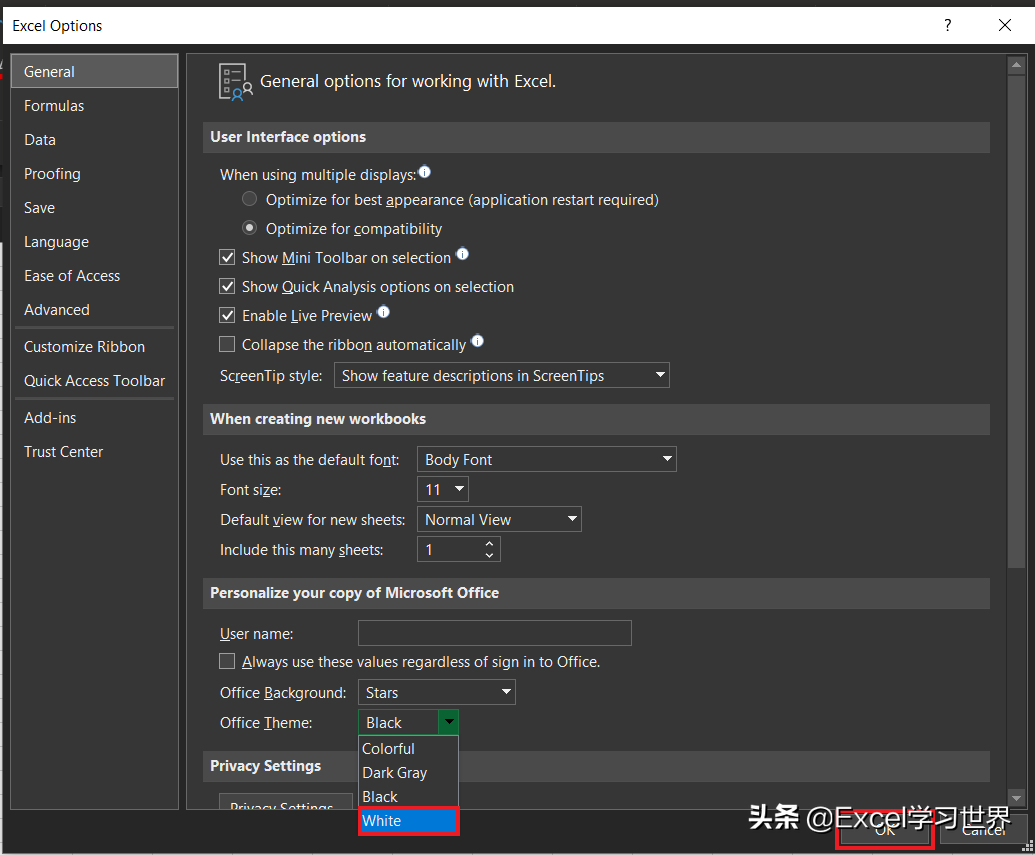Check Always use these values checkbox
Screen dimensions: 1035x855
(x=227, y=661)
